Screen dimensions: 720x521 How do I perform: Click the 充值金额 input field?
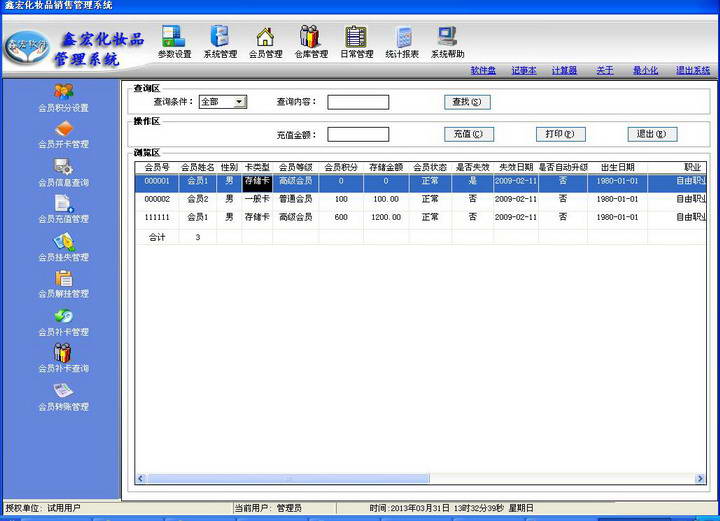click(358, 134)
